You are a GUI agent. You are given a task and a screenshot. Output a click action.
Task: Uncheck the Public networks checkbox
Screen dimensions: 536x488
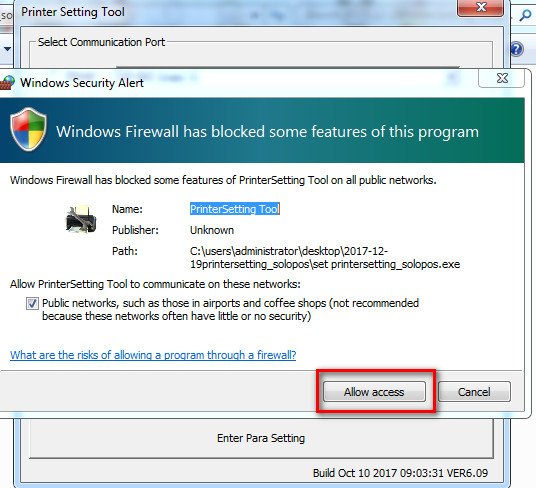(32, 303)
